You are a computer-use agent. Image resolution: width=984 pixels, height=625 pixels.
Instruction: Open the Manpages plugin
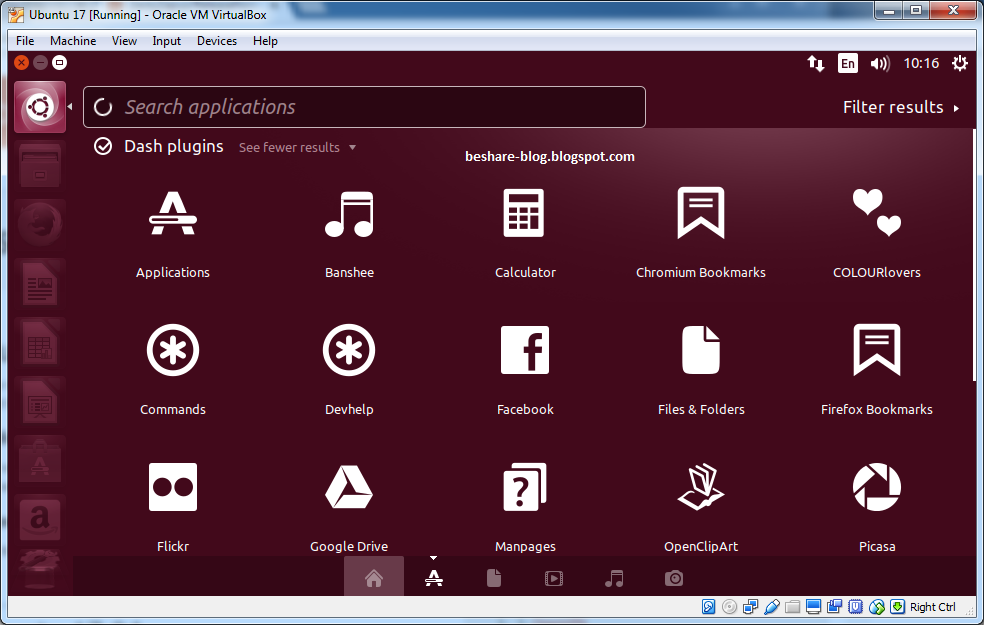tap(525, 487)
